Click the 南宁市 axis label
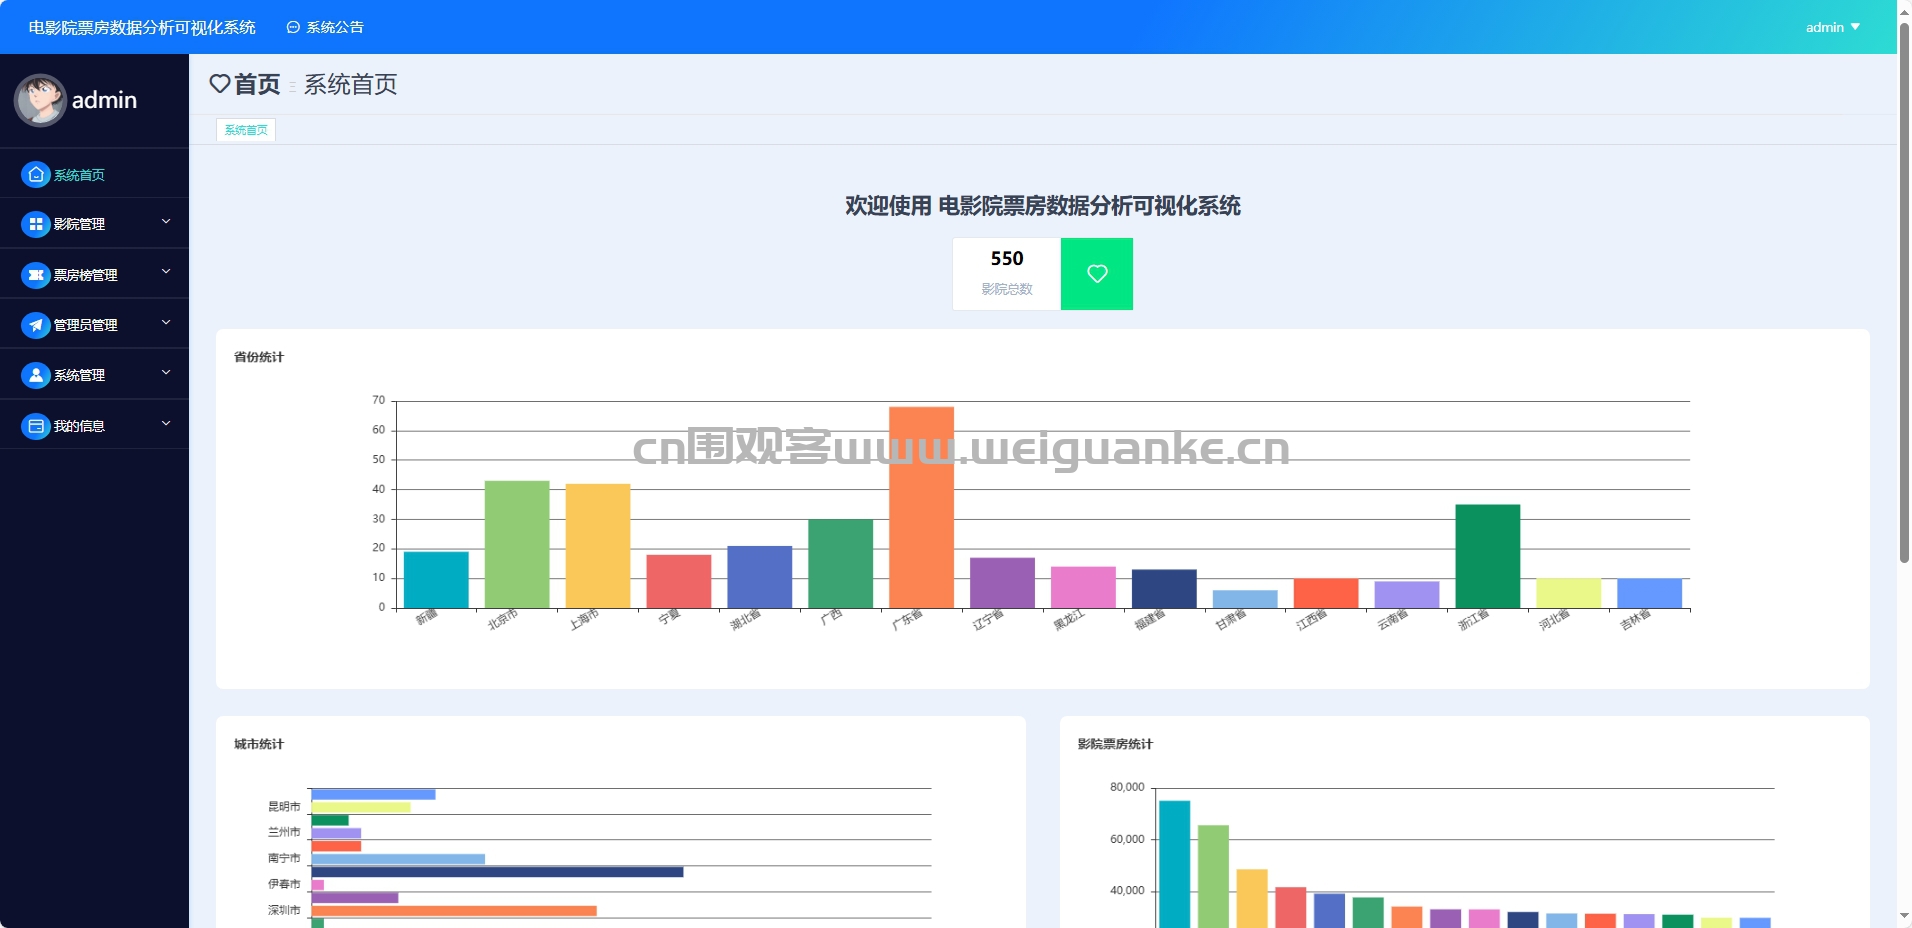This screenshot has height=928, width=1912. pos(284,859)
